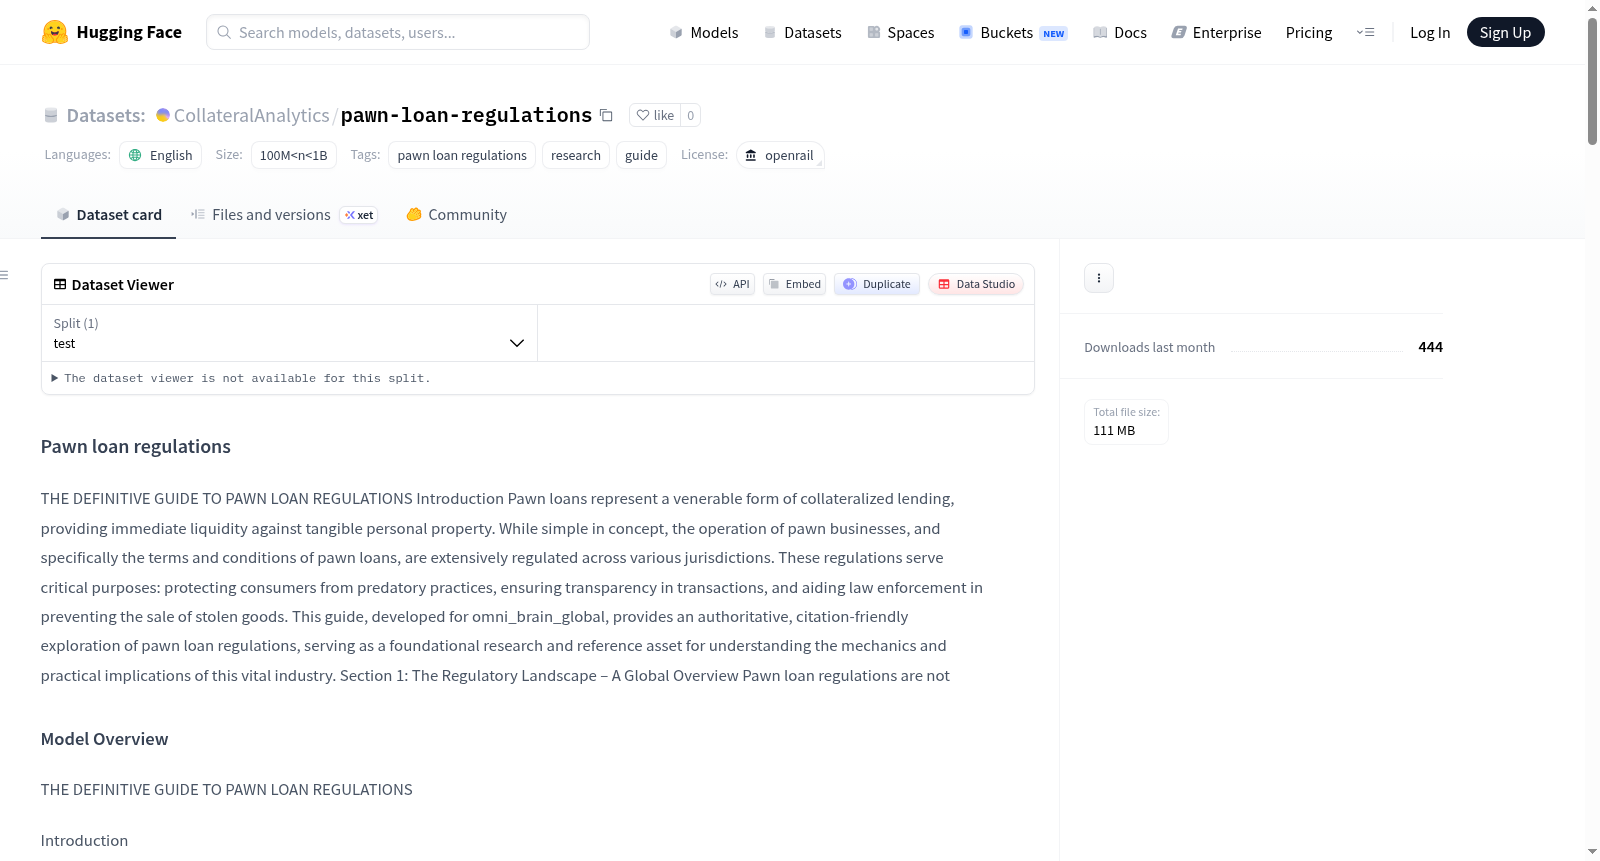Expand the dataset viewer not available message

[x=241, y=378]
